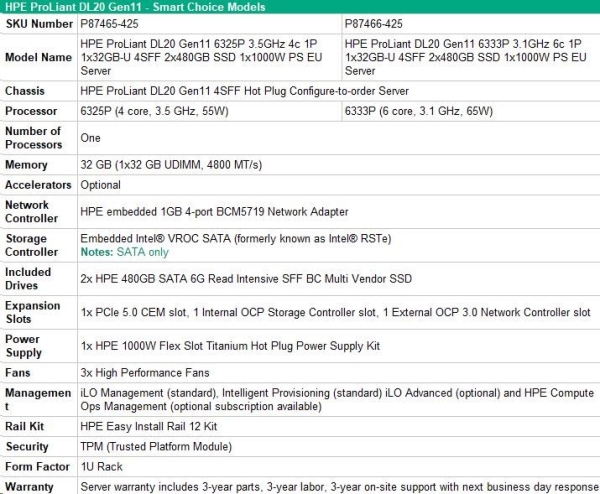The width and height of the screenshot is (600, 494).
Task: Click the green table title banner
Action: pos(300,6)
